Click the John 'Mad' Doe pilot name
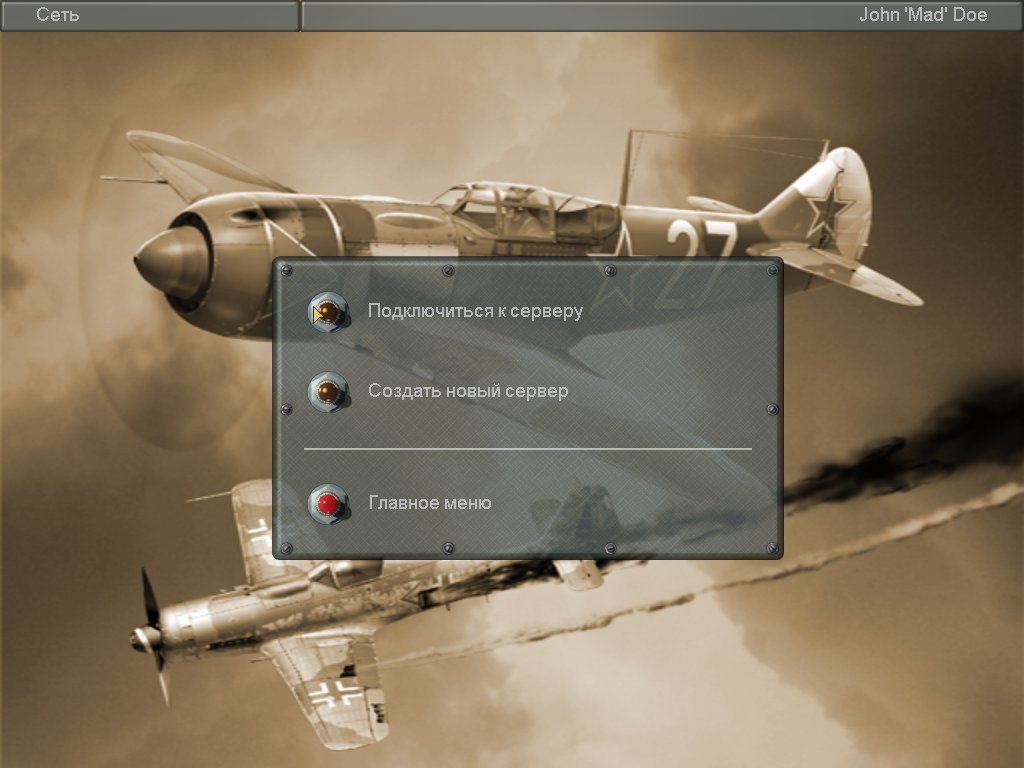This screenshot has width=1024, height=768. [x=923, y=15]
